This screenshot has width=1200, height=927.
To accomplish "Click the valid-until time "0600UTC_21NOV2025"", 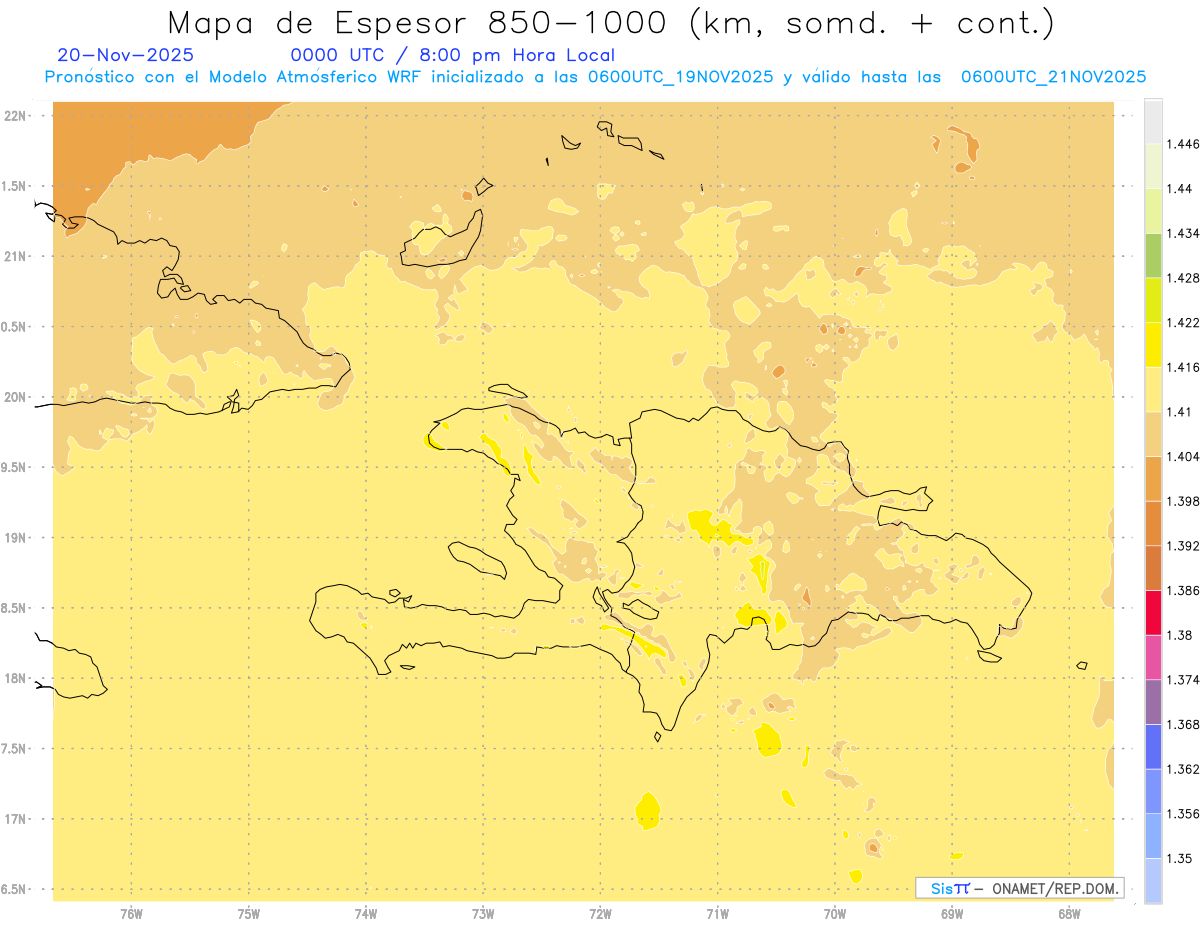I will 1053,77.
